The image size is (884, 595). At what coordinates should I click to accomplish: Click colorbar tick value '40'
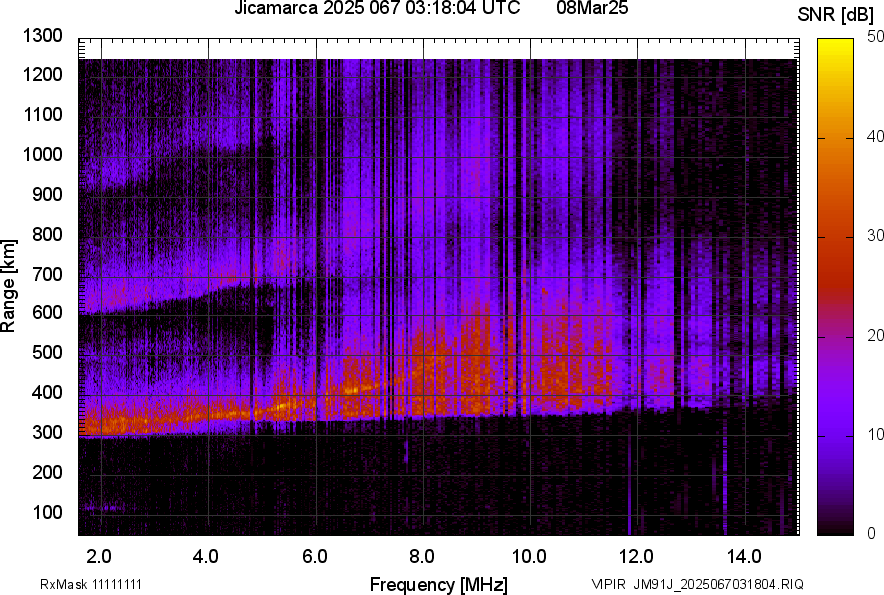tap(876, 136)
